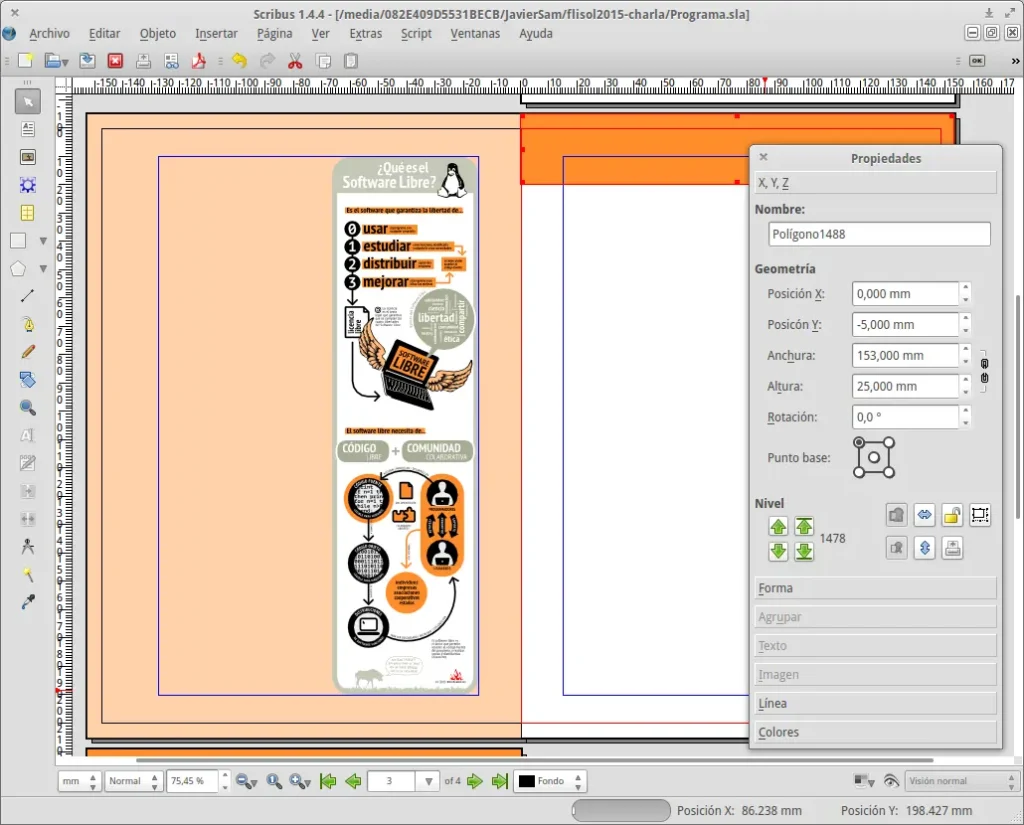Choose the Zoom magnifier tool in toolbox
Screen dimensions: 1024x825
point(27,408)
